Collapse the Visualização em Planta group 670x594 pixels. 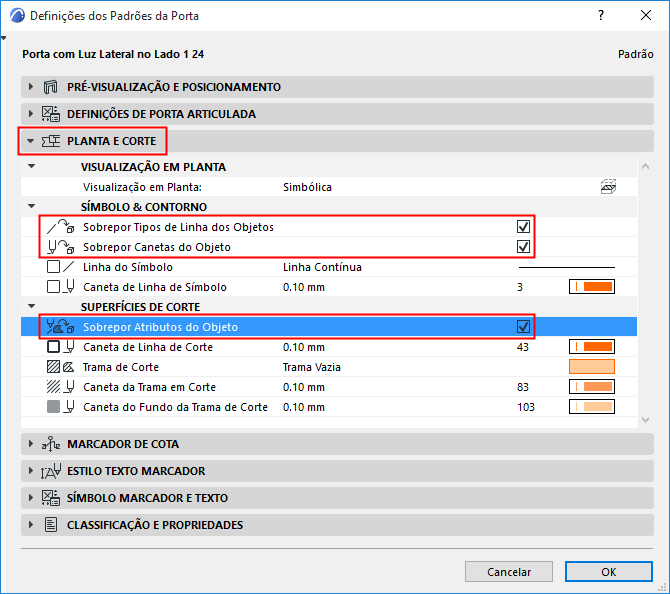pyautogui.click(x=32, y=166)
